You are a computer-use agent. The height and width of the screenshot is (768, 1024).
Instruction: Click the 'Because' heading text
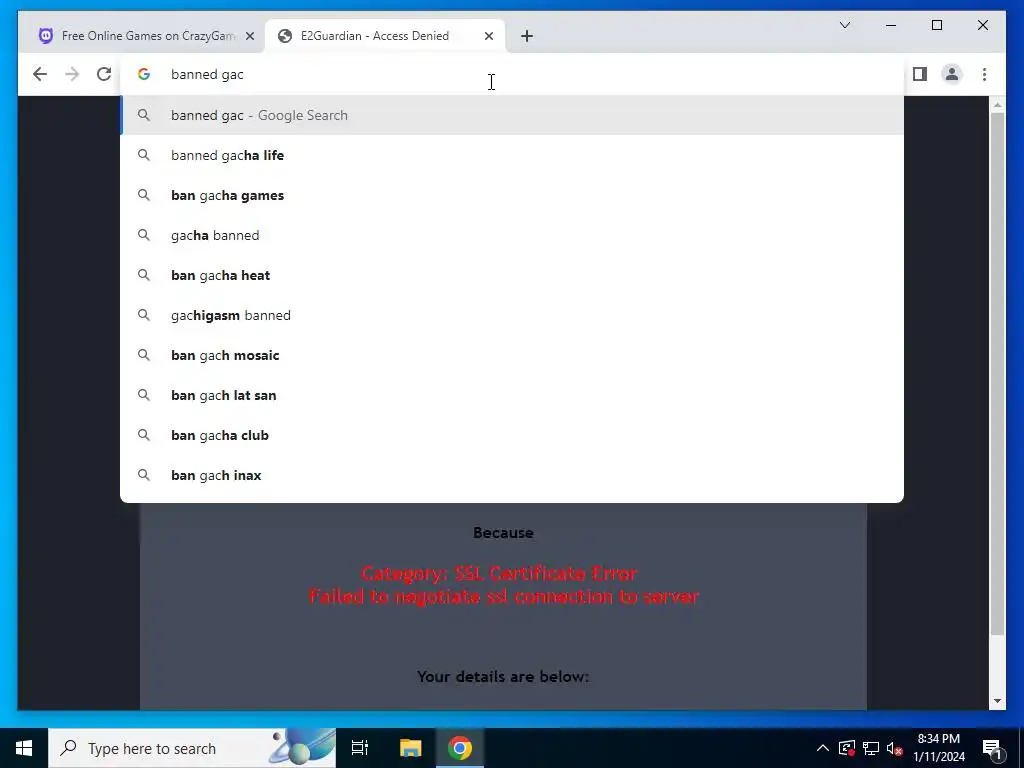pyautogui.click(x=503, y=533)
